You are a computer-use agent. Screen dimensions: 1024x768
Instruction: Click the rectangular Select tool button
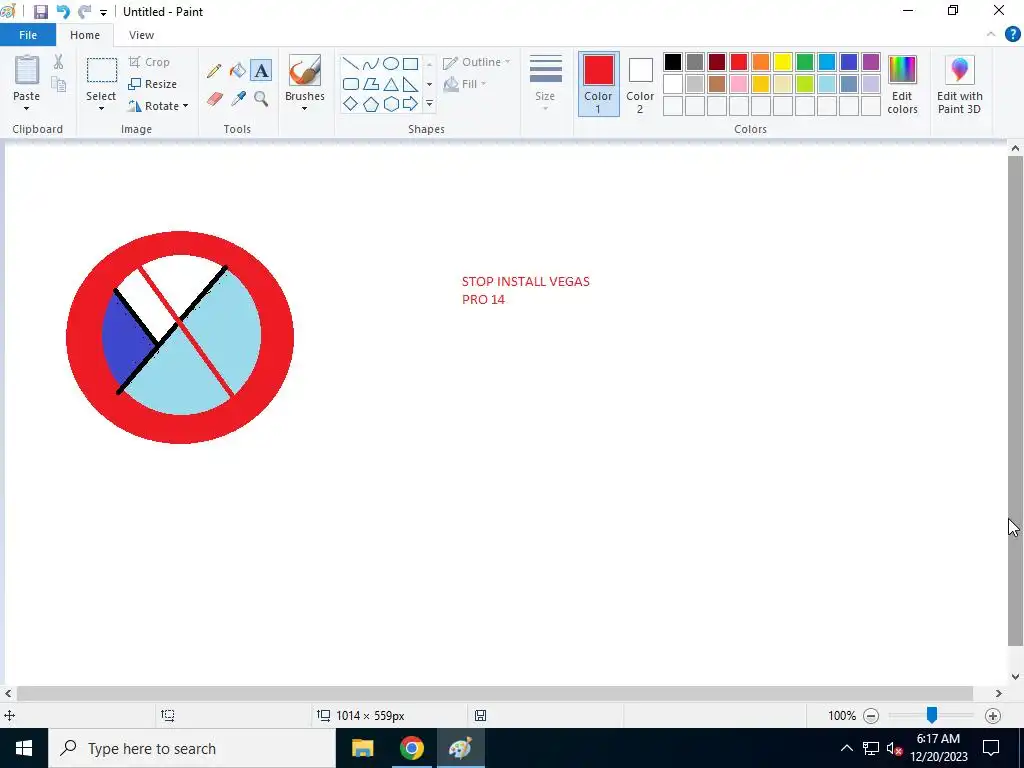coord(102,70)
